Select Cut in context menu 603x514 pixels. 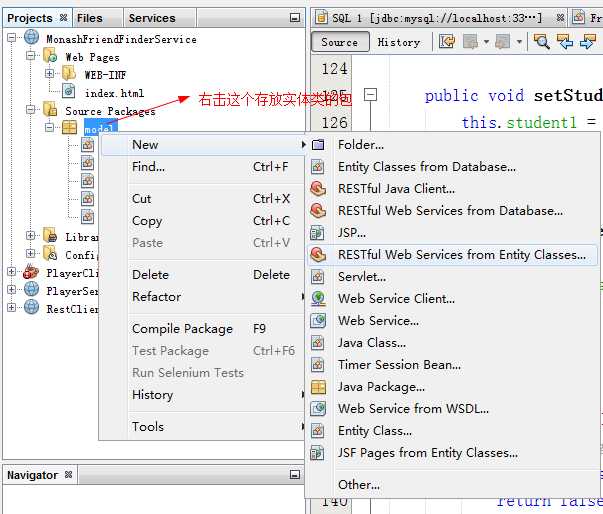(204, 199)
